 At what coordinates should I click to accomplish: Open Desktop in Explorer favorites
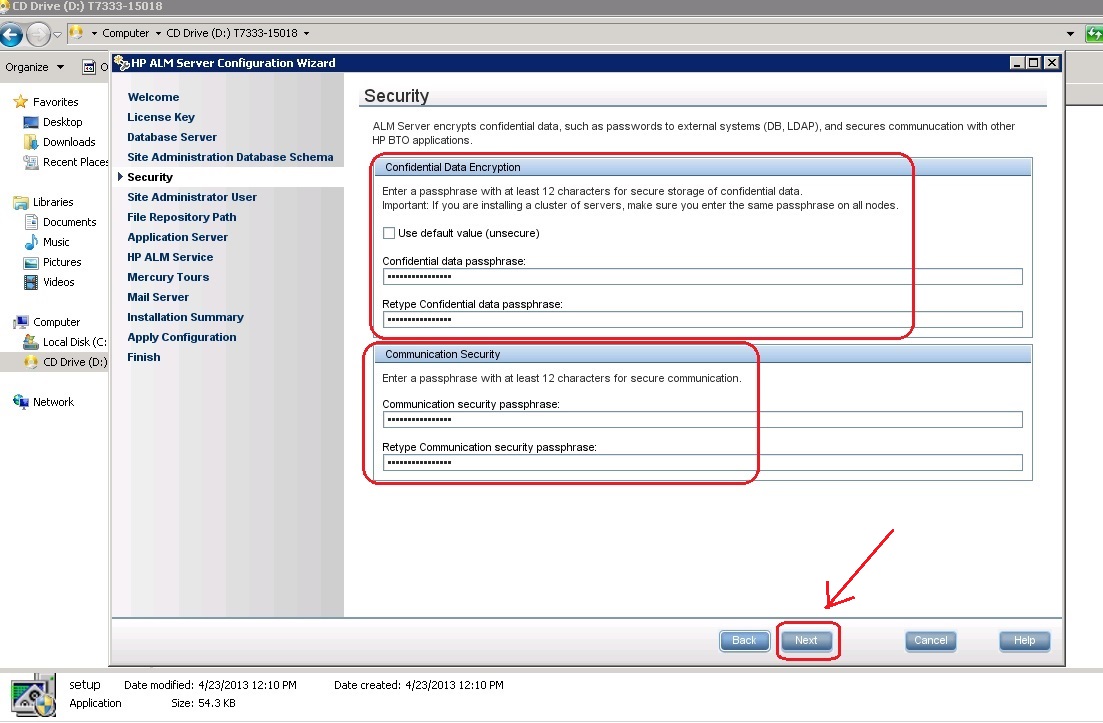click(63, 122)
